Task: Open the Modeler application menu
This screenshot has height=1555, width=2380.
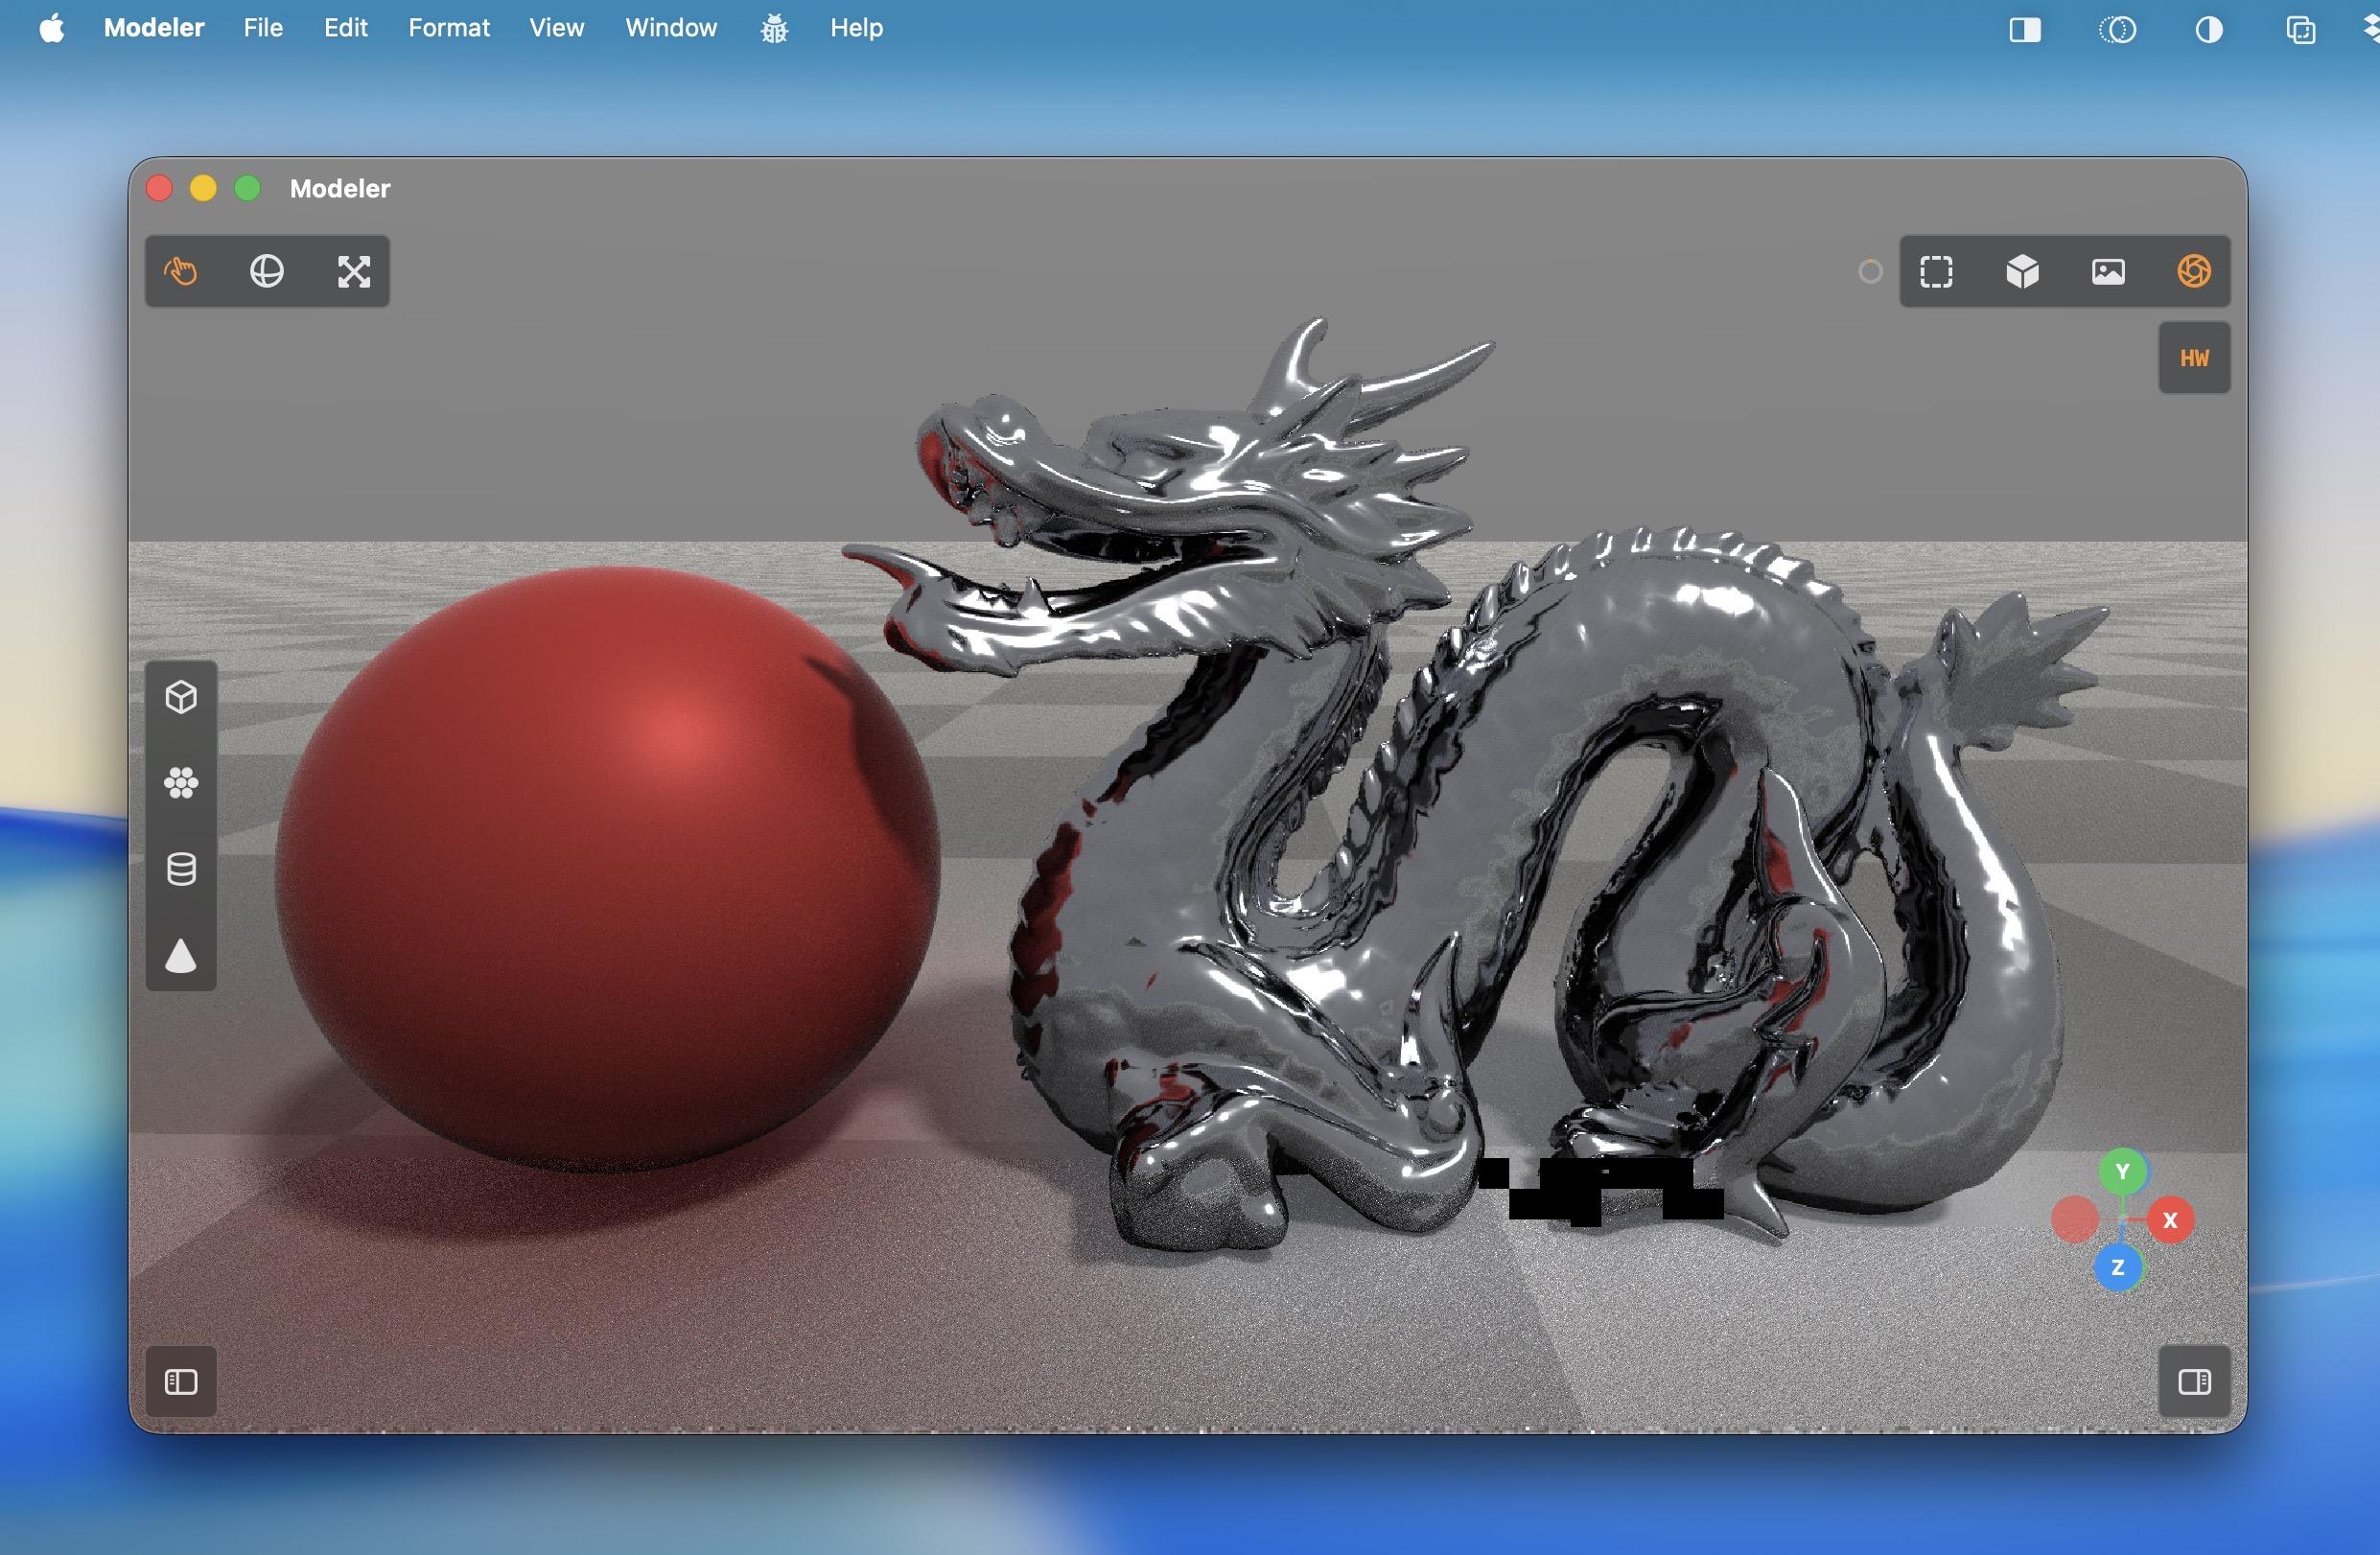Action: pyautogui.click(x=154, y=28)
